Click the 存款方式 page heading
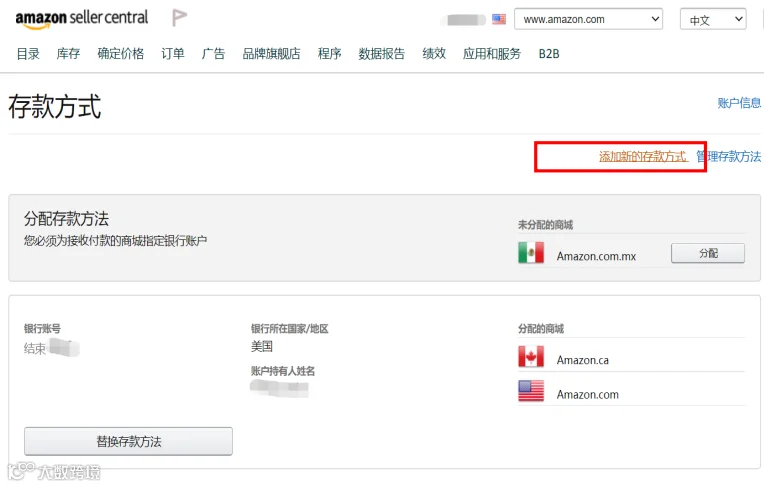 [55, 107]
